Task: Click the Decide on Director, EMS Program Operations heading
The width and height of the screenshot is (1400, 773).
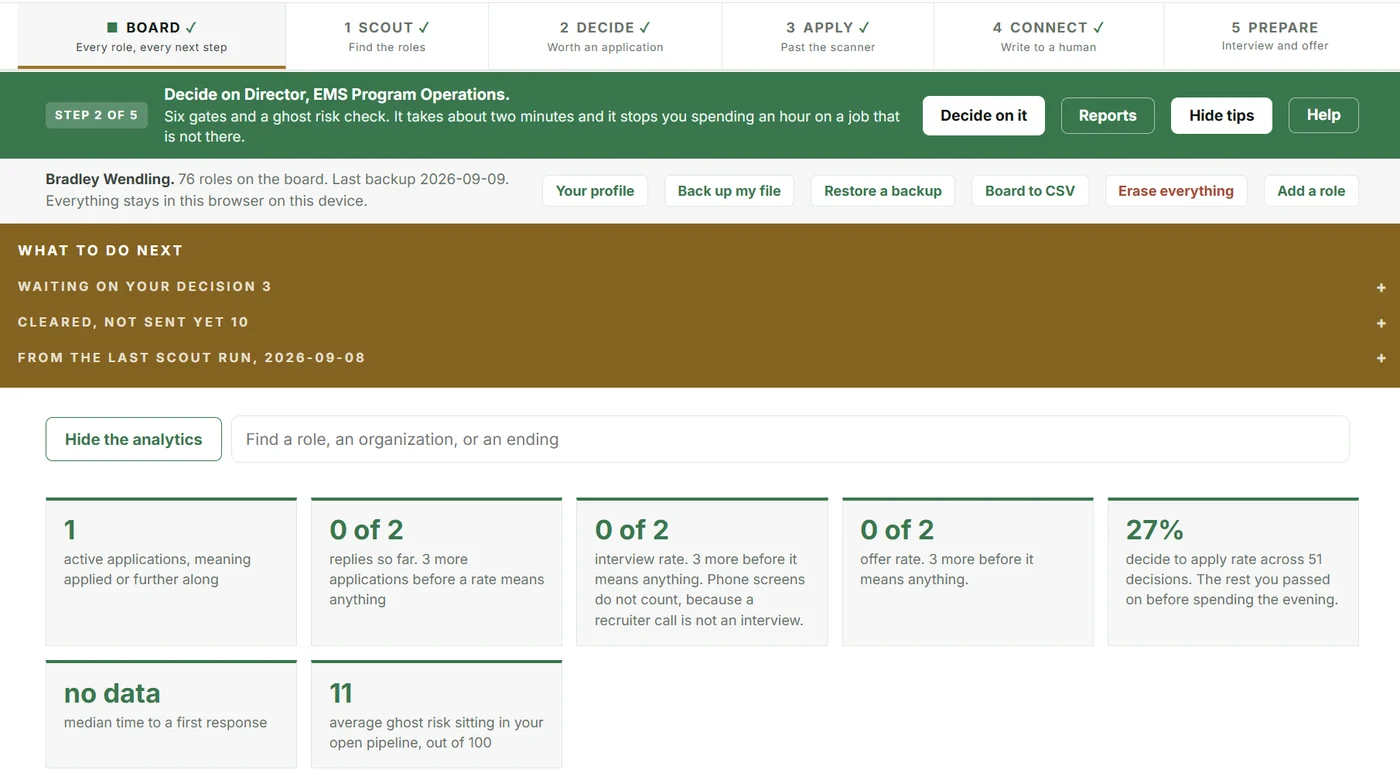Action: tap(337, 95)
